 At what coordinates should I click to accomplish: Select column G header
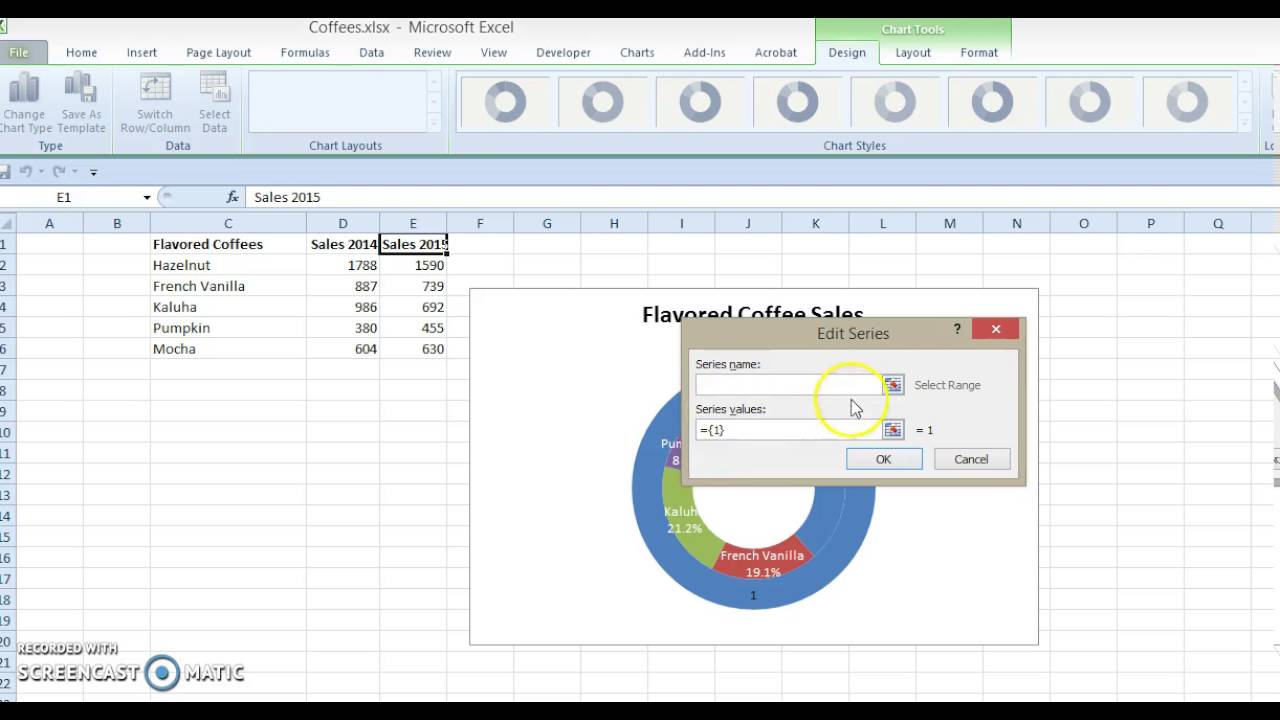point(547,224)
